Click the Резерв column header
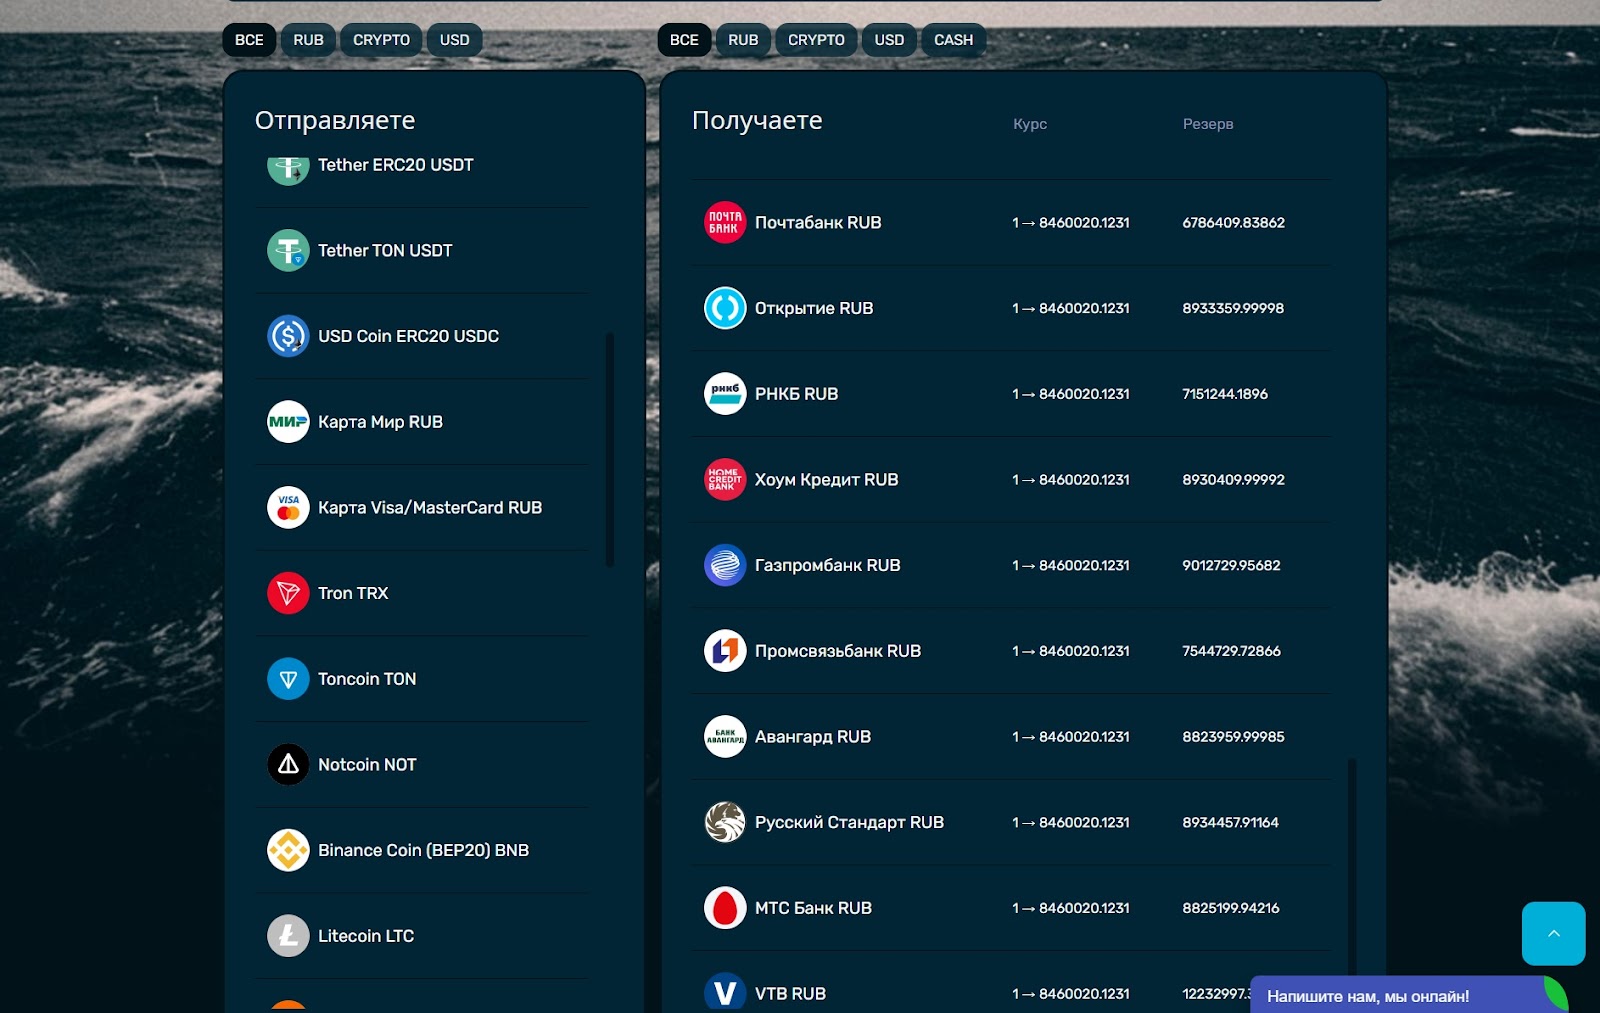Image resolution: width=1600 pixels, height=1013 pixels. pos(1208,124)
